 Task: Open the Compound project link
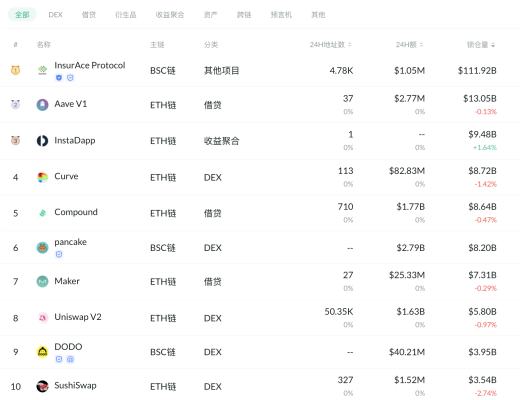click(76, 212)
